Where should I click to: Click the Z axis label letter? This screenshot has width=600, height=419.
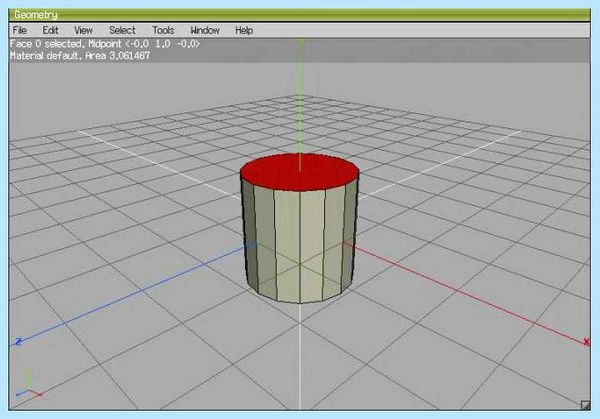(18, 341)
